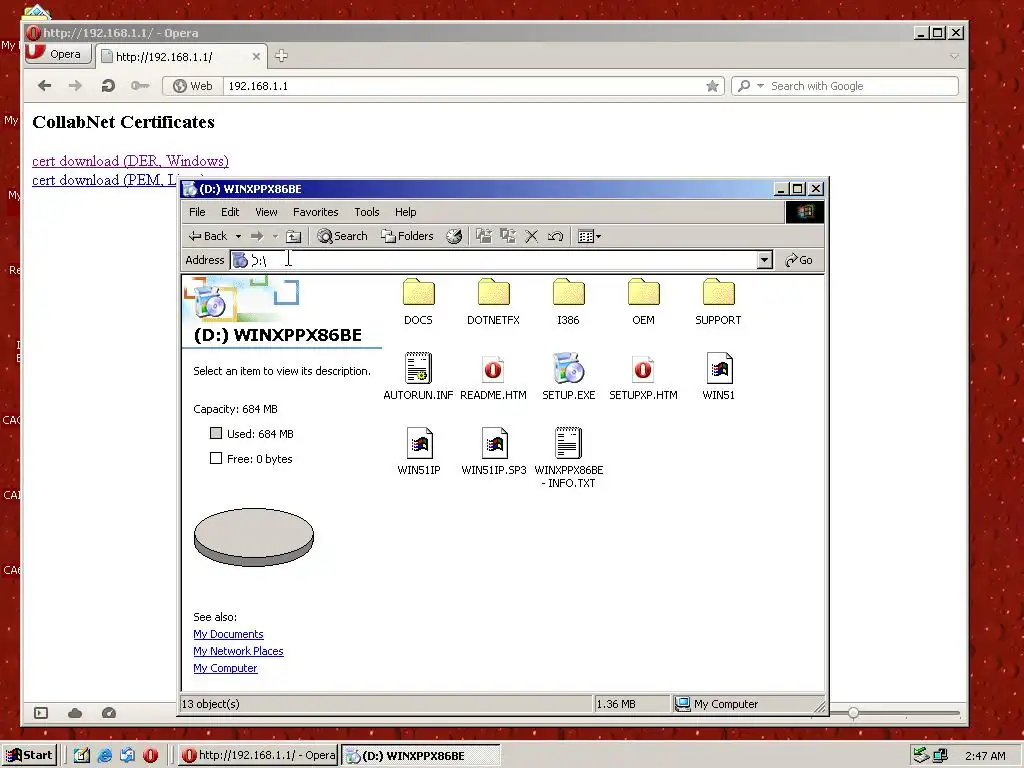Viewport: 1024px width, 768px height.
Task: Expand the Address bar dropdown
Action: point(765,260)
